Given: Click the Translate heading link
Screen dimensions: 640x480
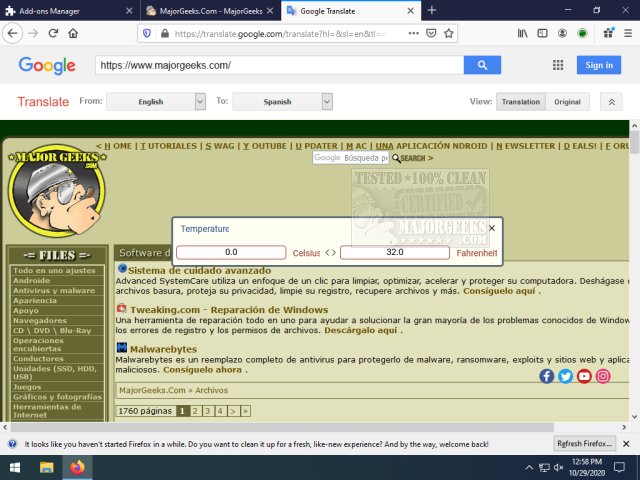Looking at the screenshot, I should click(43, 102).
